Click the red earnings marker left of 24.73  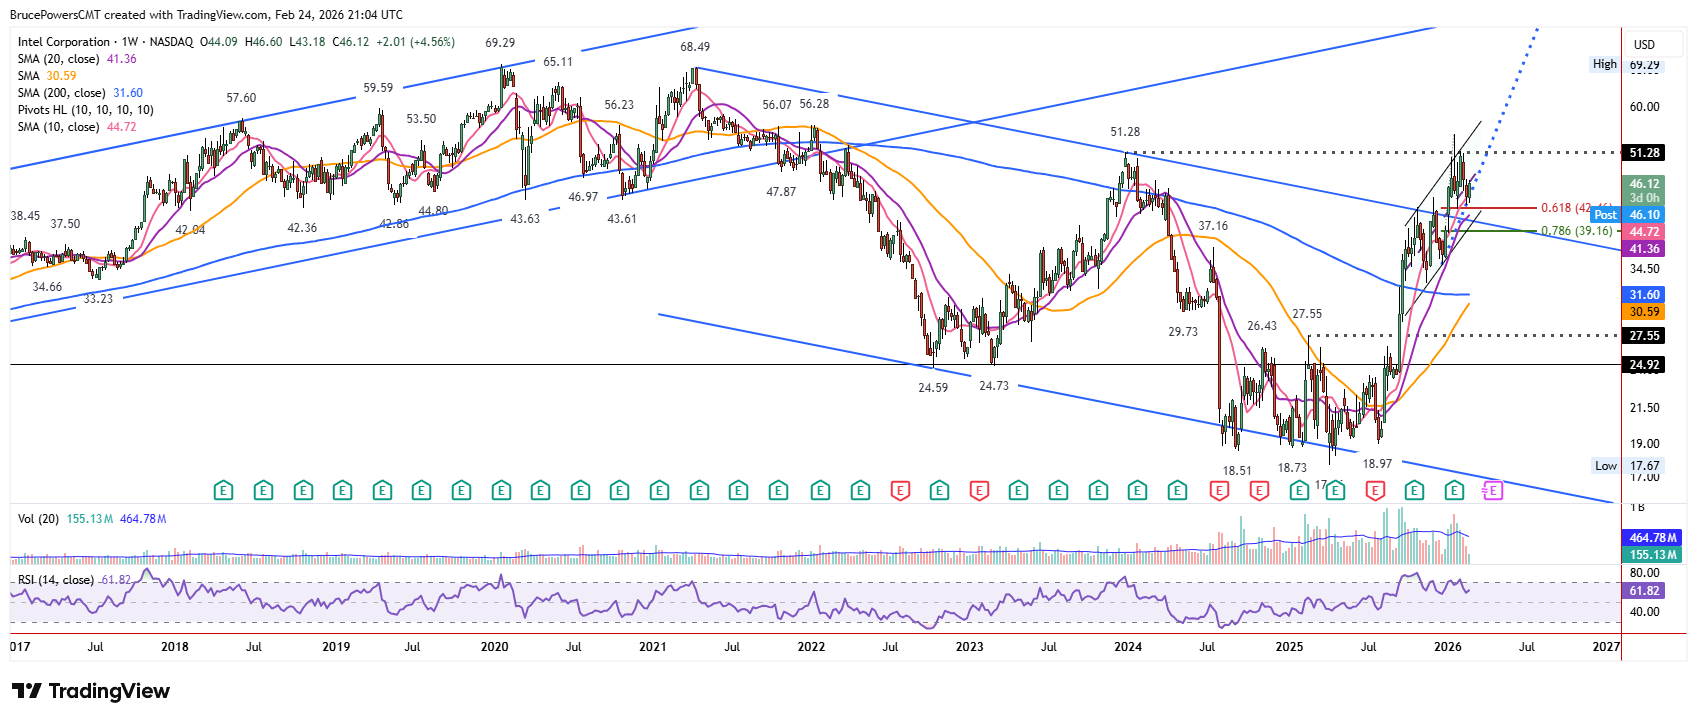(979, 491)
